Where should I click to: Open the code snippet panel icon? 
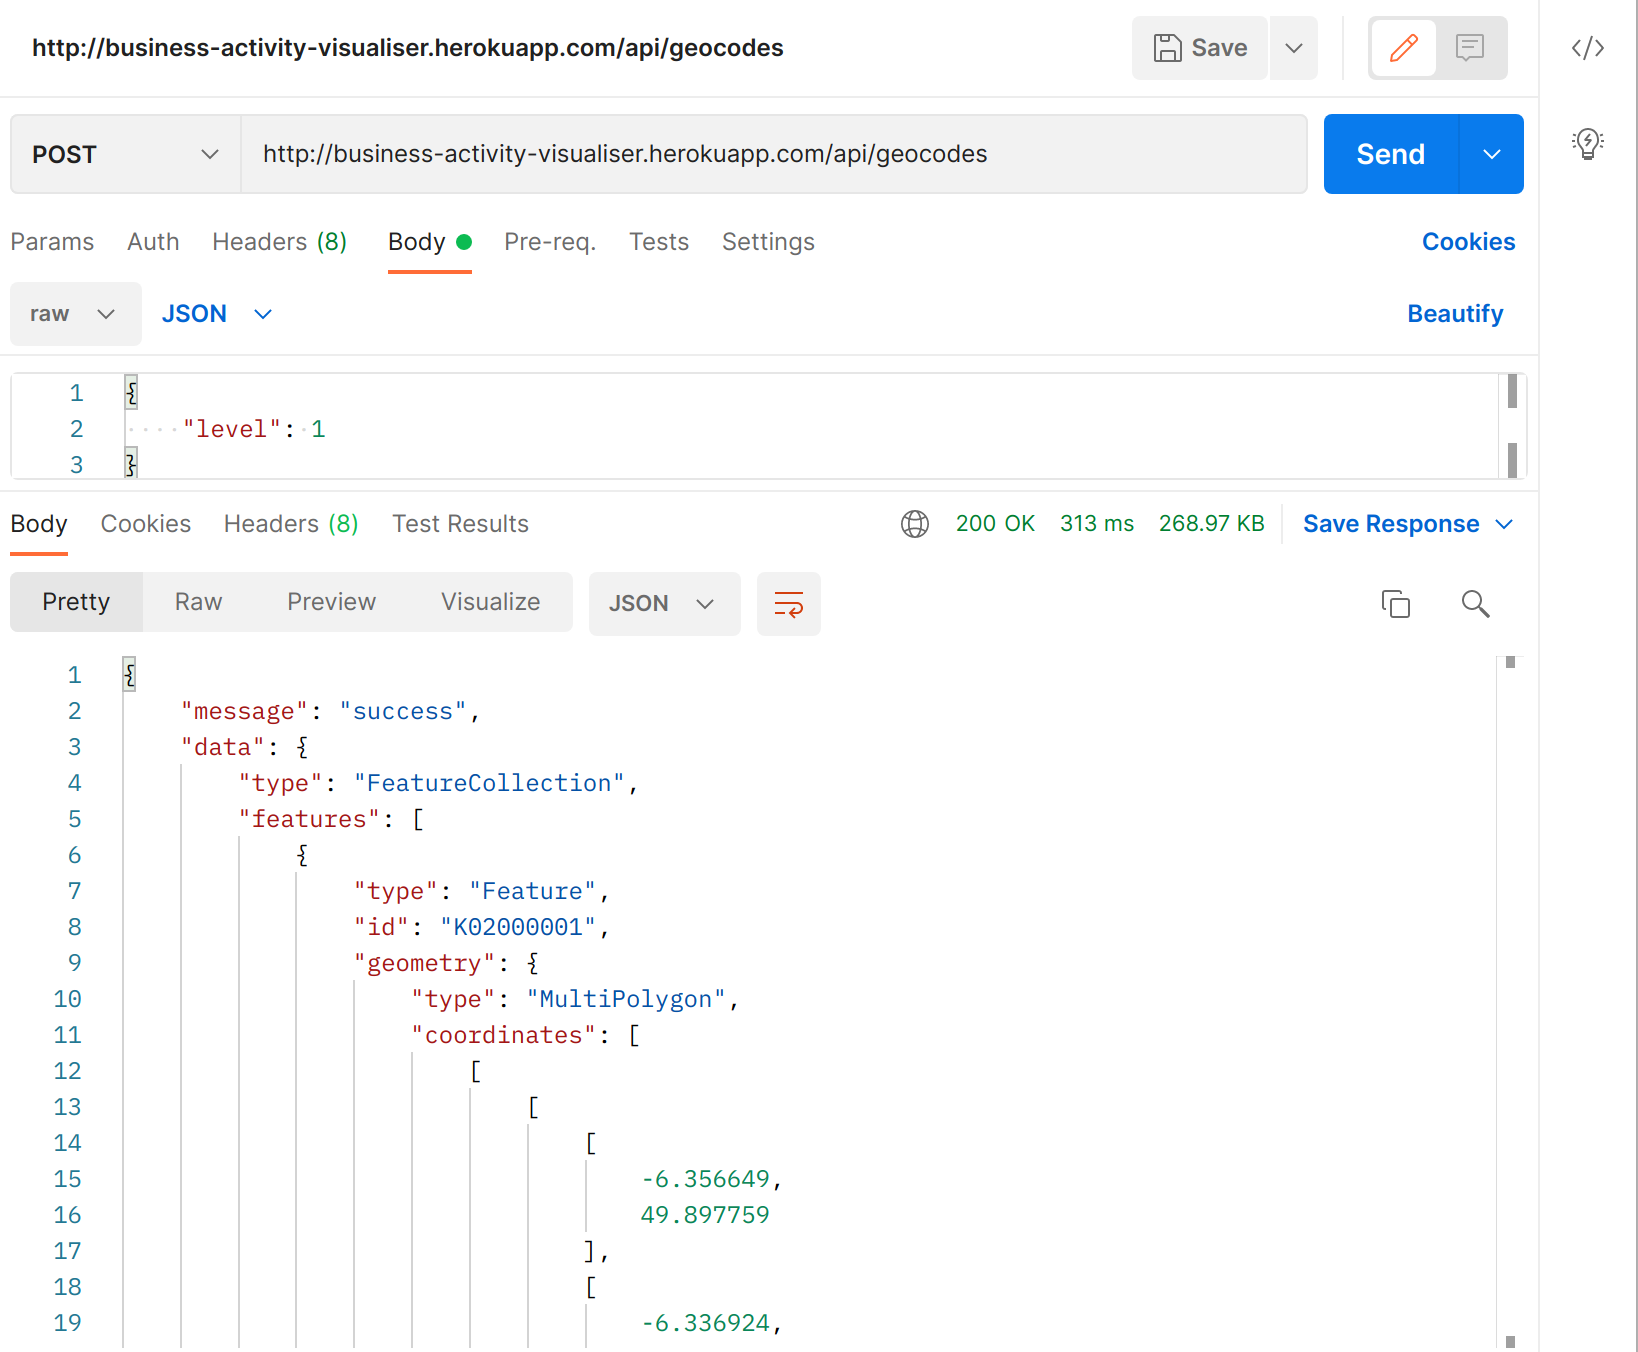point(1587,48)
